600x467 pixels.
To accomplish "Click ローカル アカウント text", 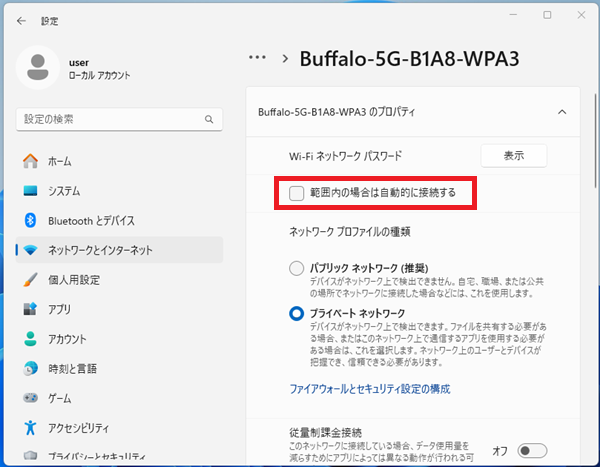I will tap(99, 75).
